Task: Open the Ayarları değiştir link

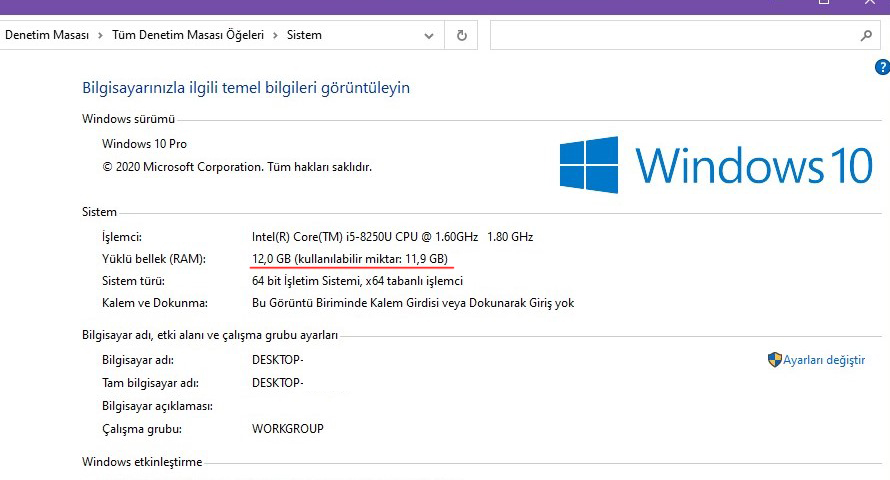Action: pos(824,360)
